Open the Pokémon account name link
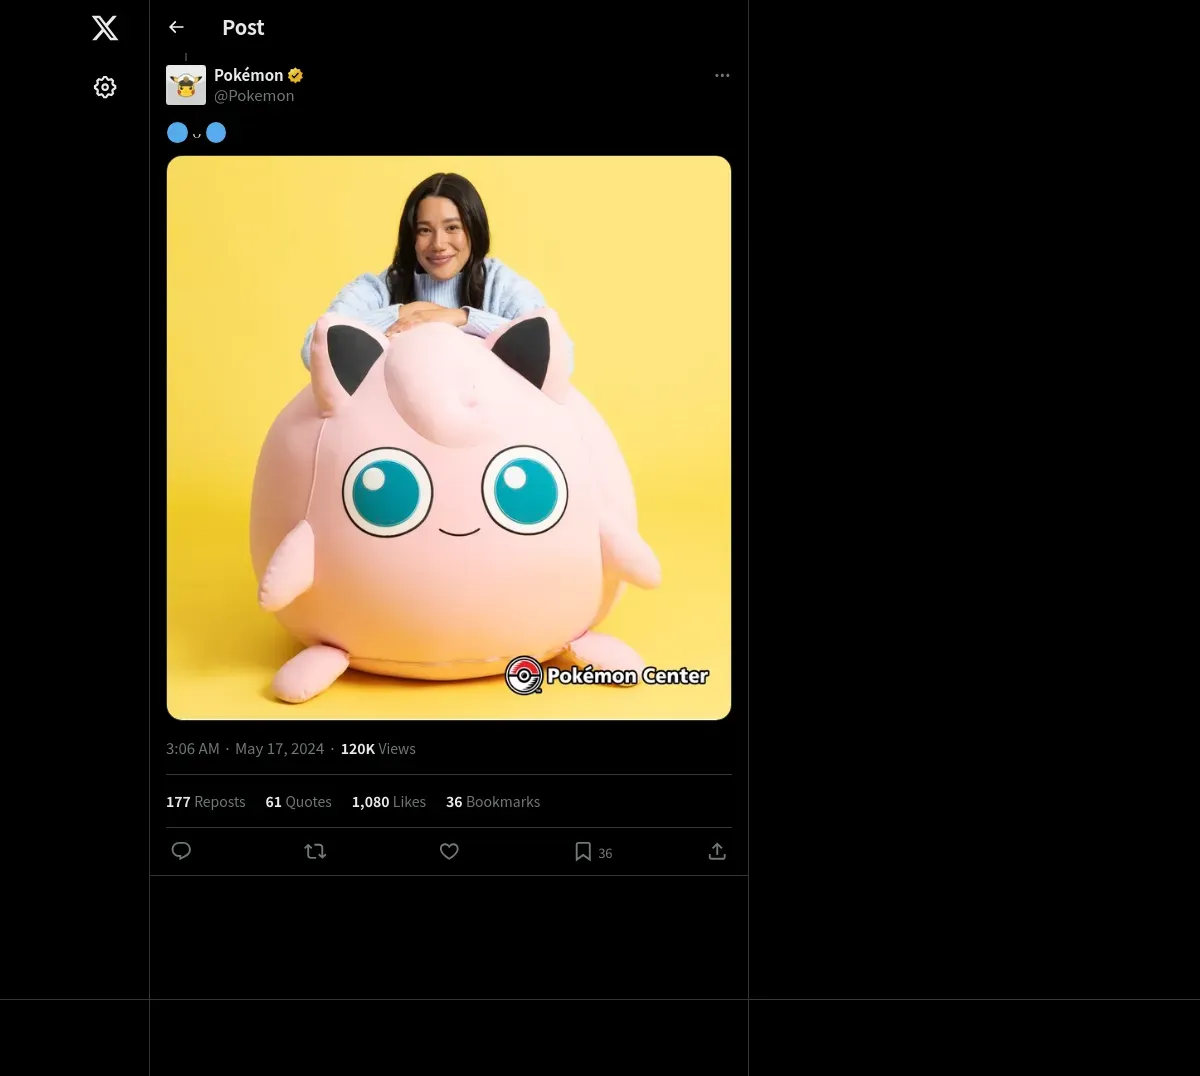Viewport: 1200px width, 1076px height. (249, 75)
